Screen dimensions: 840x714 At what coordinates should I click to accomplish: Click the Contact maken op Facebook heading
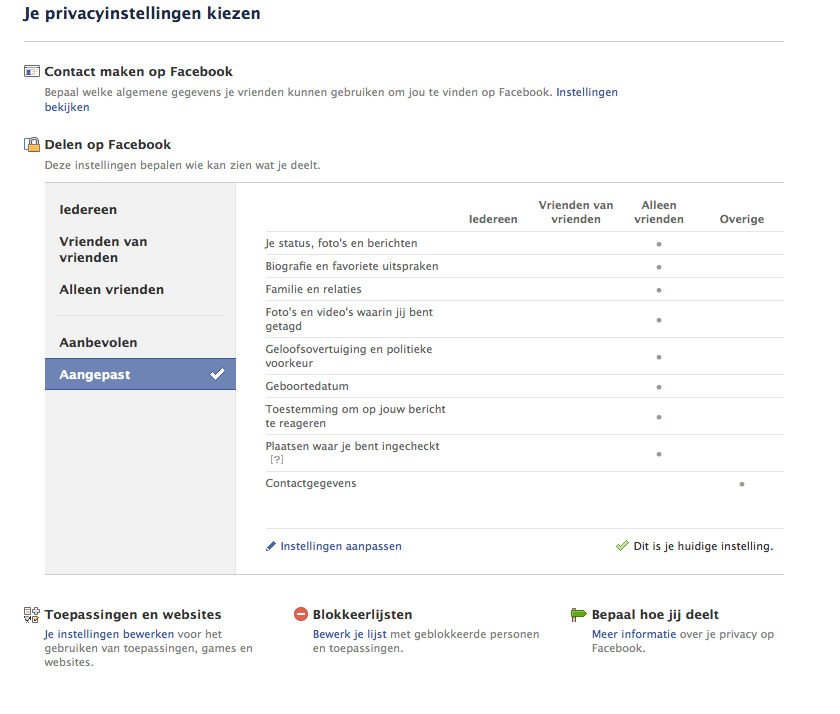[x=138, y=72]
